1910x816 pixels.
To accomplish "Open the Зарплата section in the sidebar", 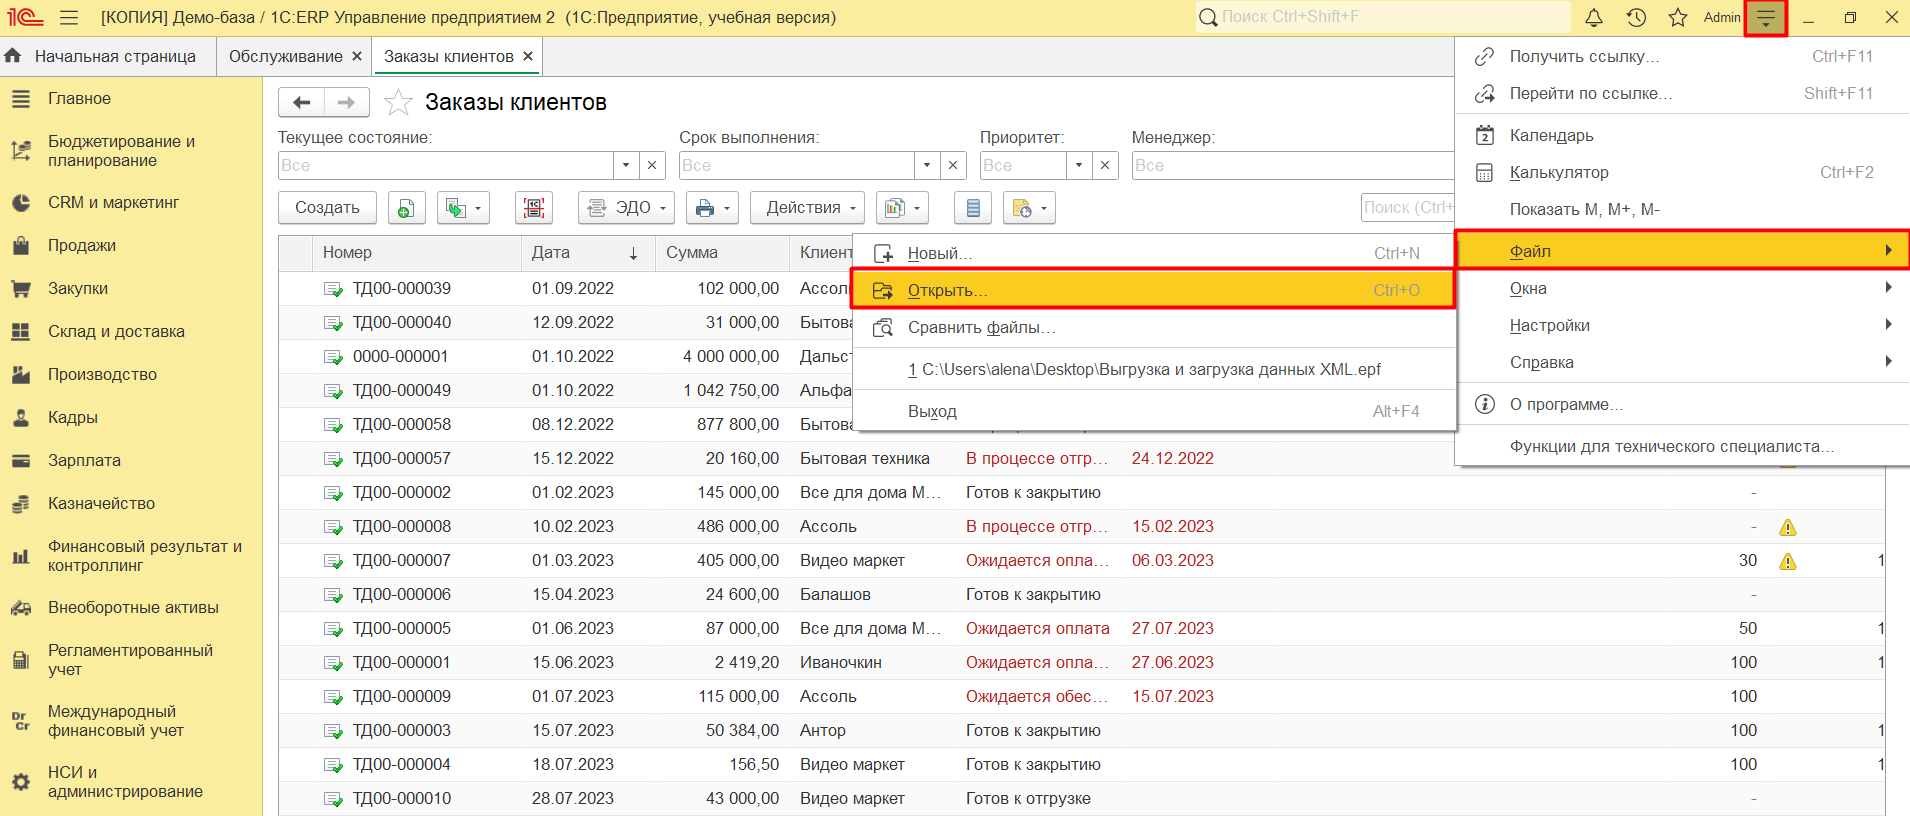I will tap(131, 460).
